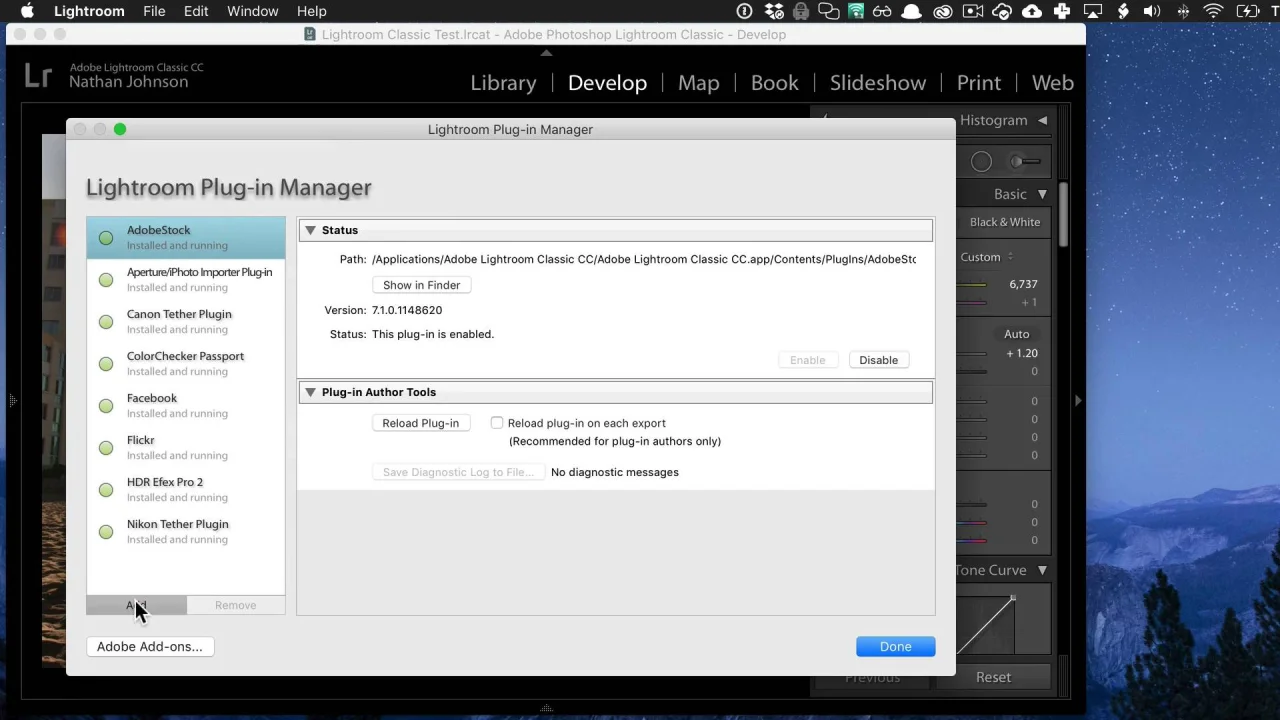Click the Done button

[x=895, y=646]
